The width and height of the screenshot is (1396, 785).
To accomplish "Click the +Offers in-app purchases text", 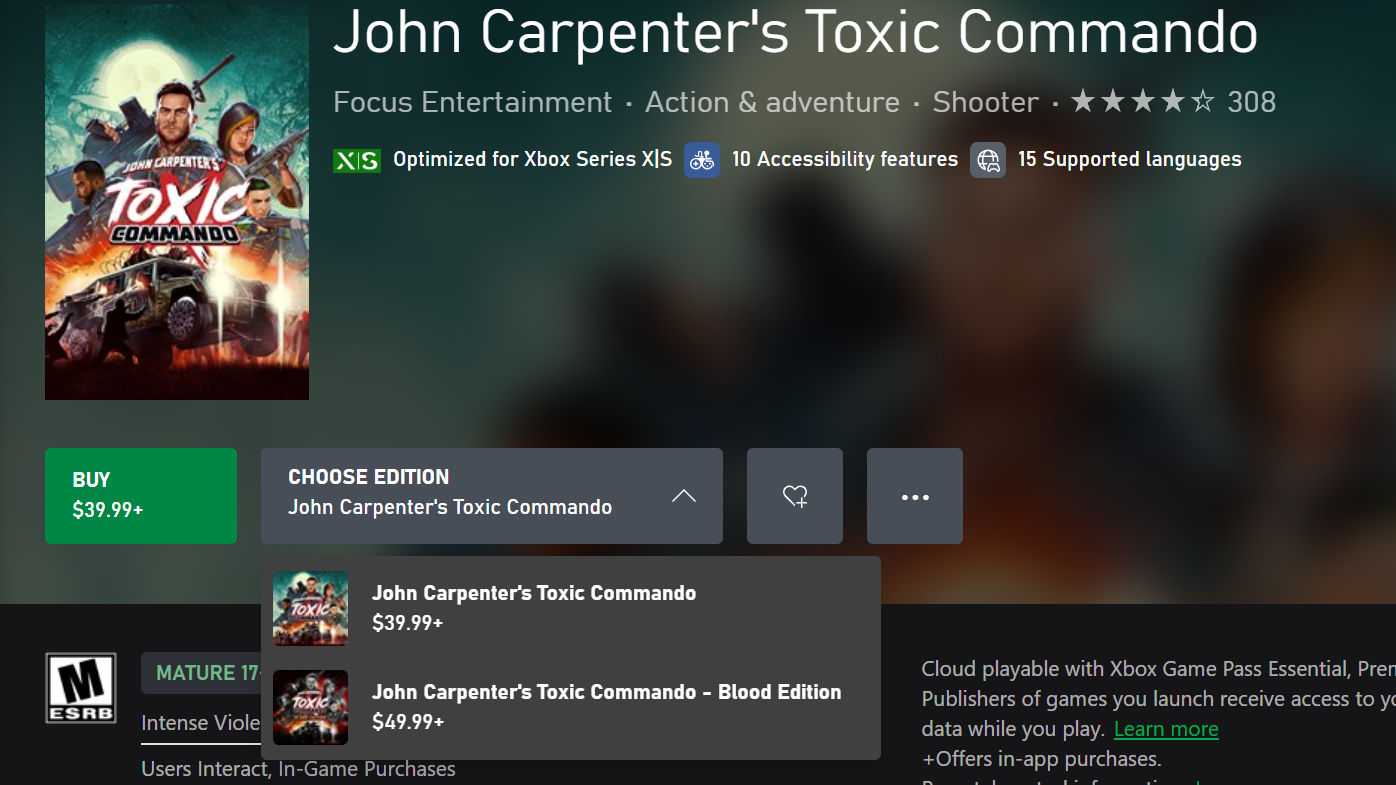I will pos(1041,759).
